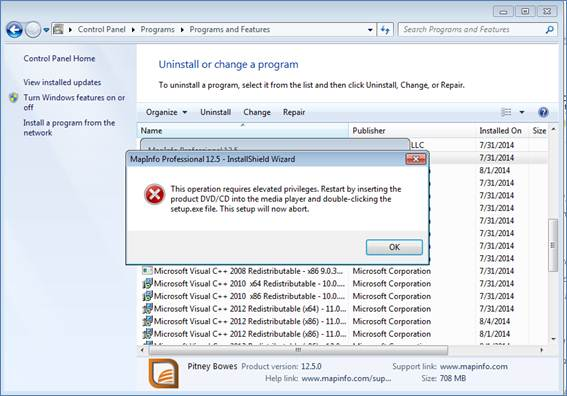The width and height of the screenshot is (567, 396).
Task: Open Turn Windows features on or off
Action: click(x=74, y=102)
